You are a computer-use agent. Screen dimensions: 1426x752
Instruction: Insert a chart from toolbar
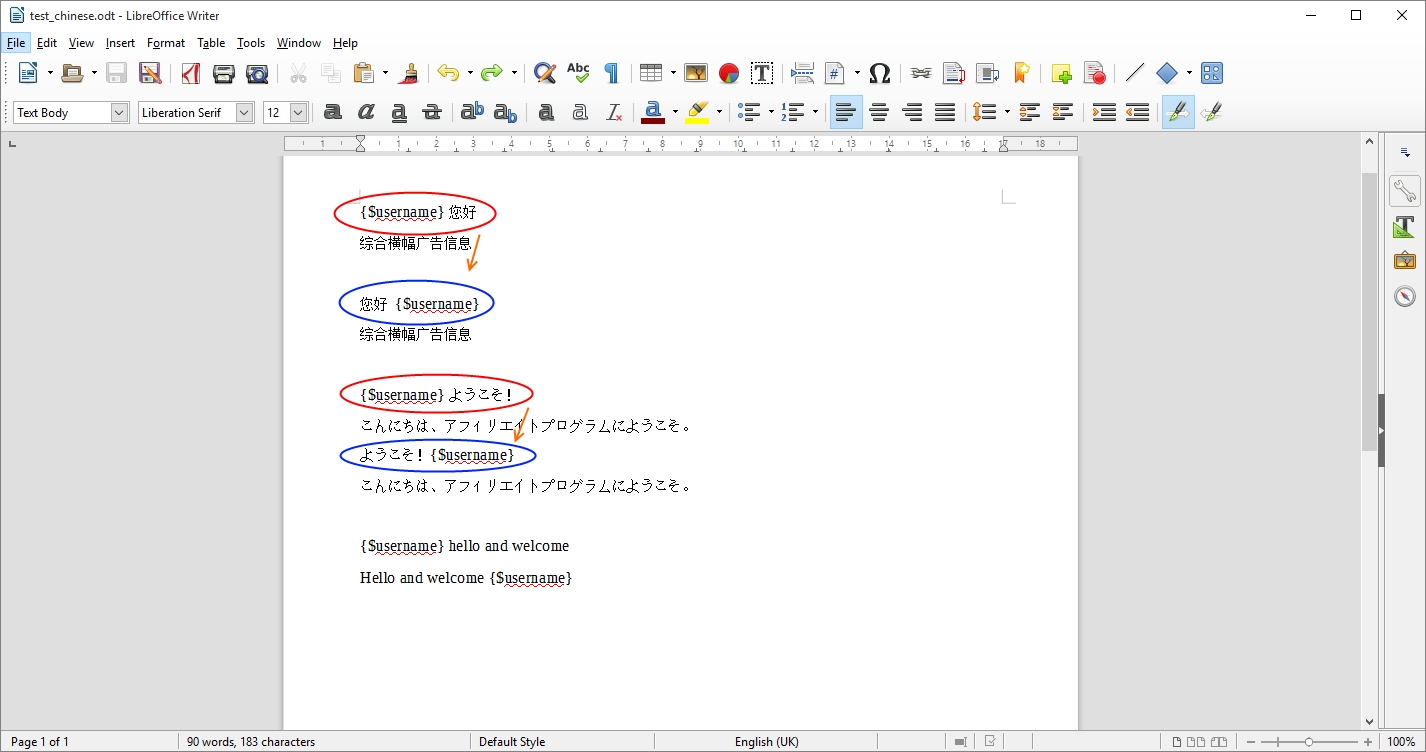729,73
